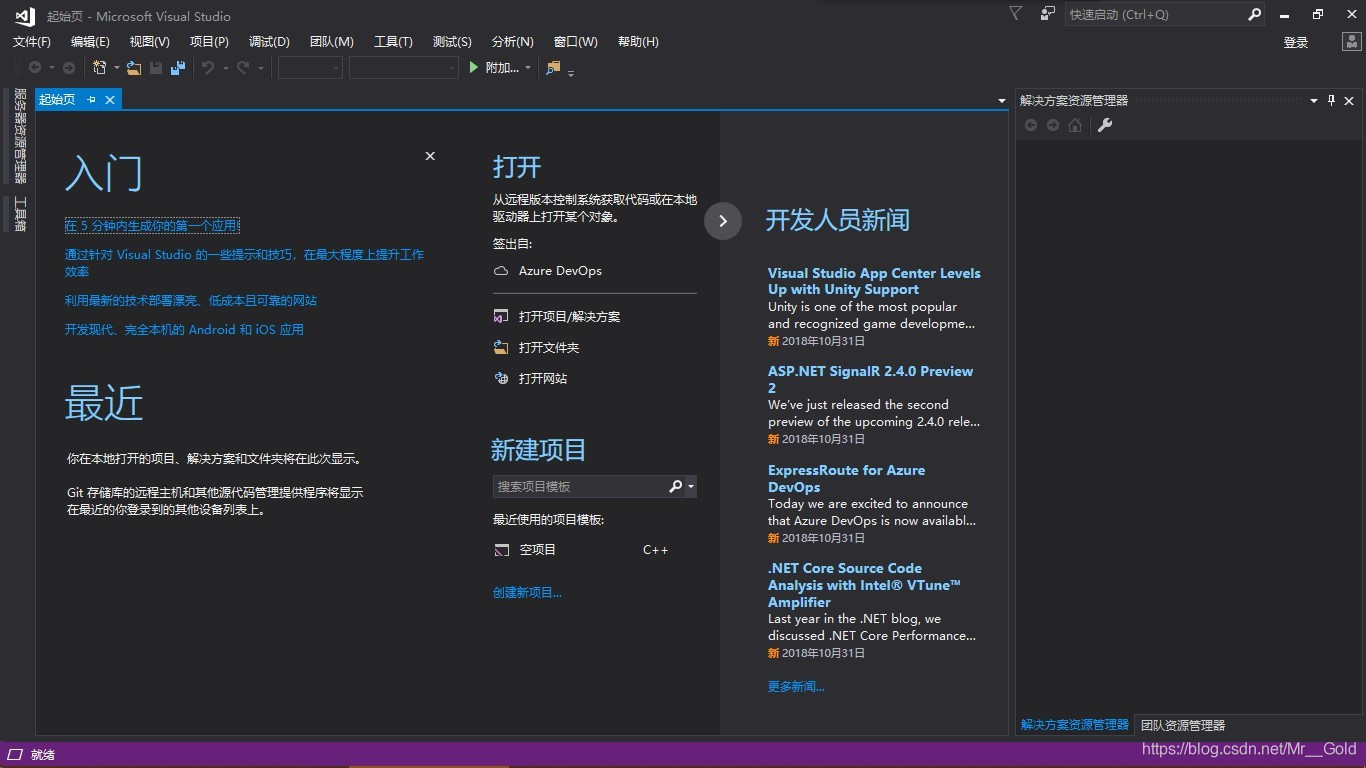Viewport: 1366px width, 768px height.
Task: Open Visual Studio App Center Unity Support article
Action: [x=874, y=281]
